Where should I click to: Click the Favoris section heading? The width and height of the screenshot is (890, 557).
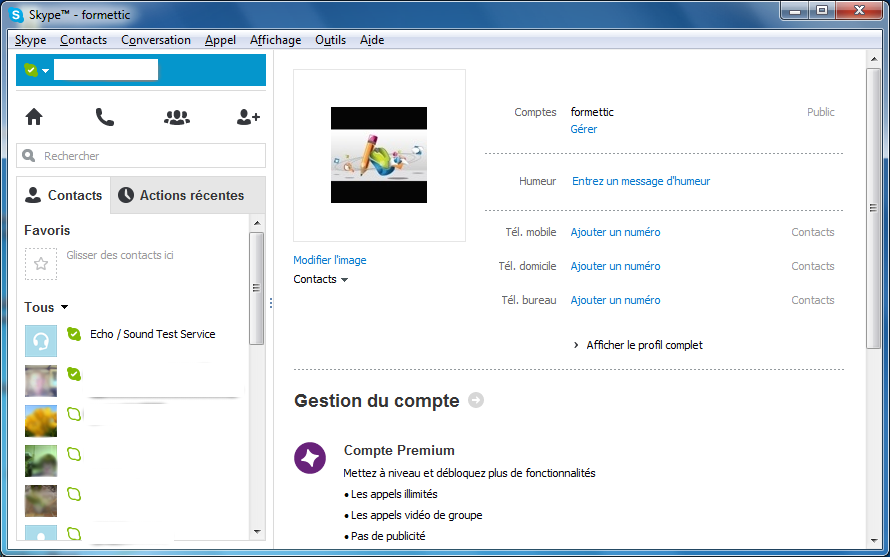tap(47, 231)
